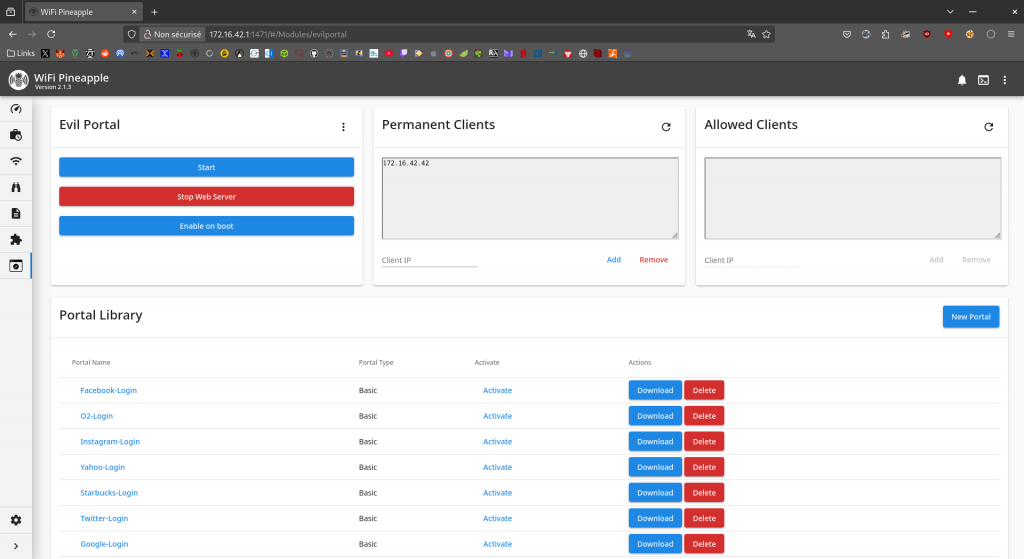Click the address bar URL

point(278,34)
